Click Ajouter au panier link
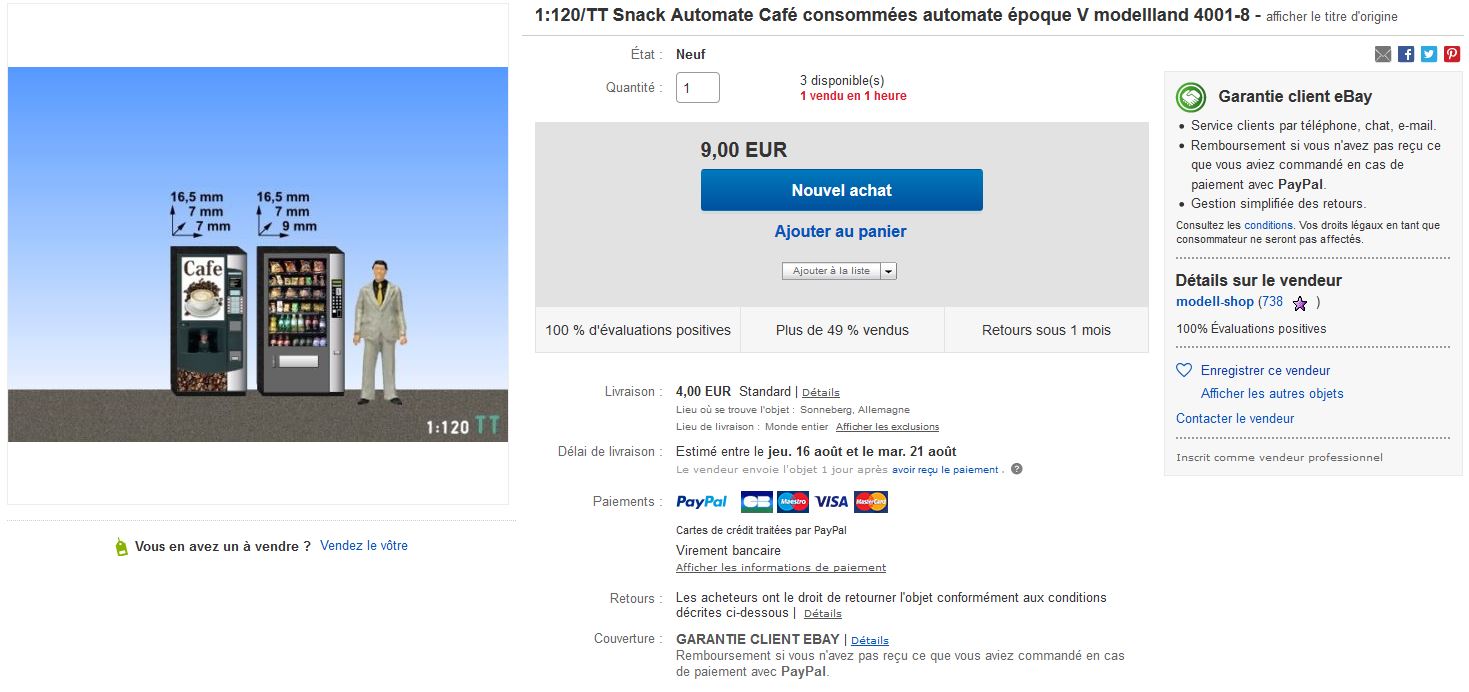Viewport: 1469px width, 692px height. (x=840, y=231)
